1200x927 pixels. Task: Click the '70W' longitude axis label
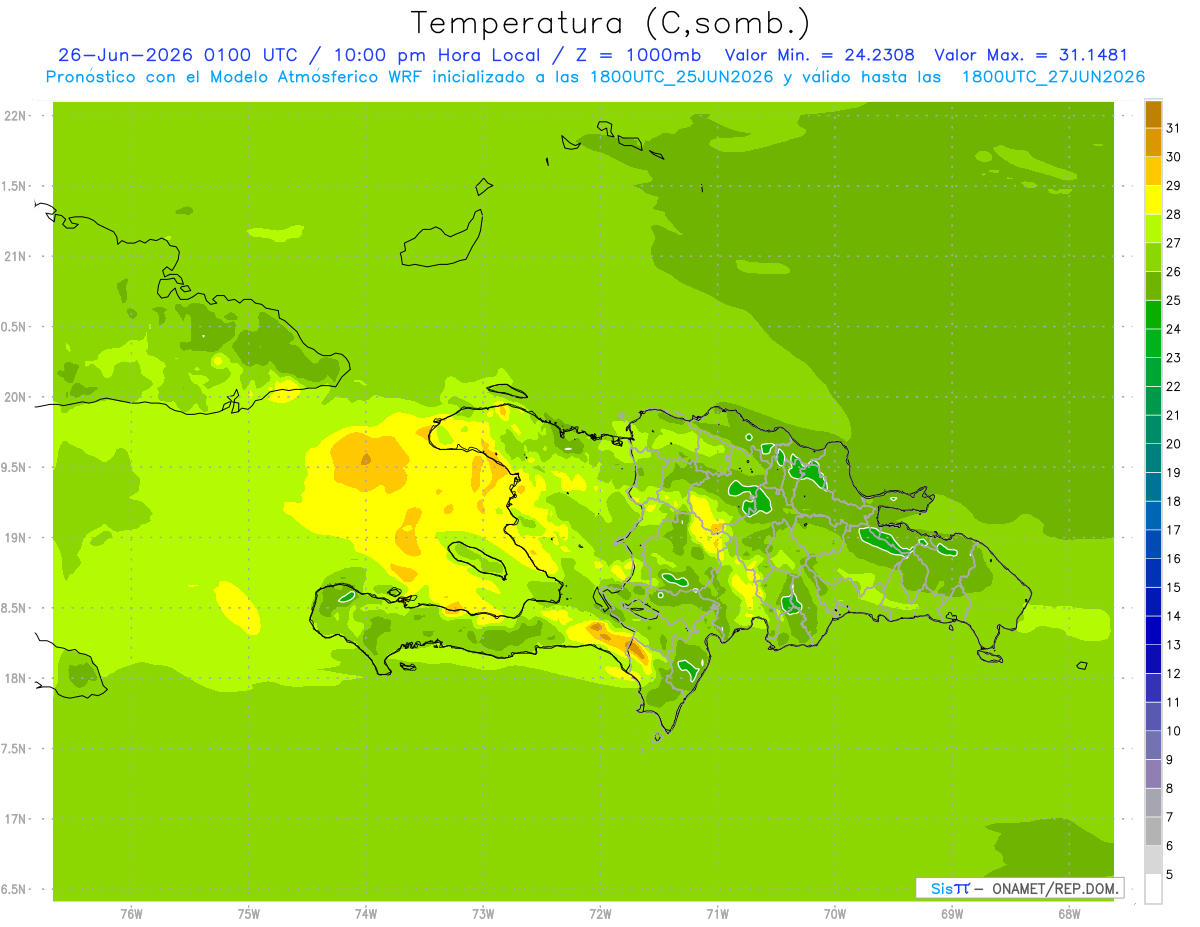pos(835,914)
